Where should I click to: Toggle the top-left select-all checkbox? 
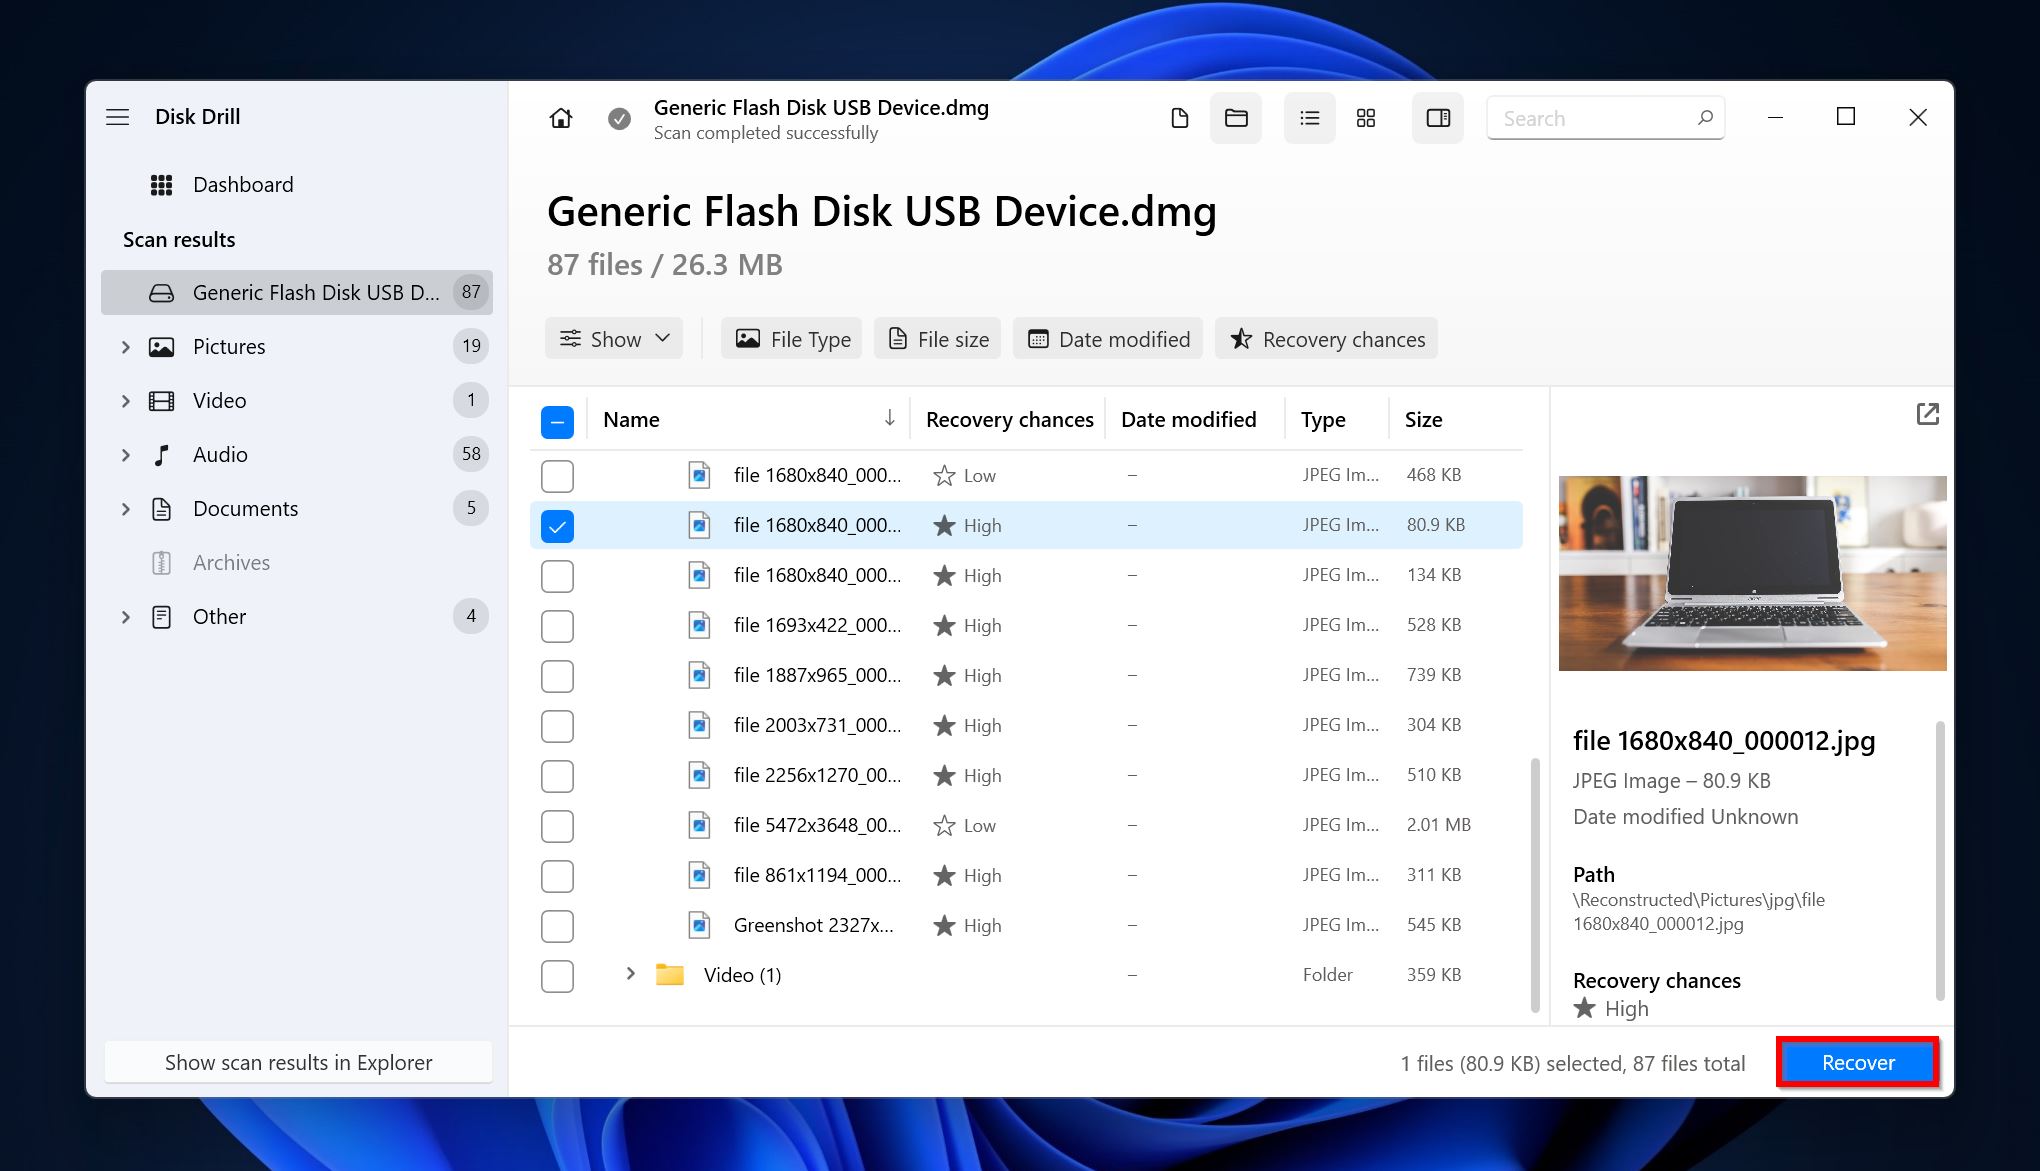556,420
